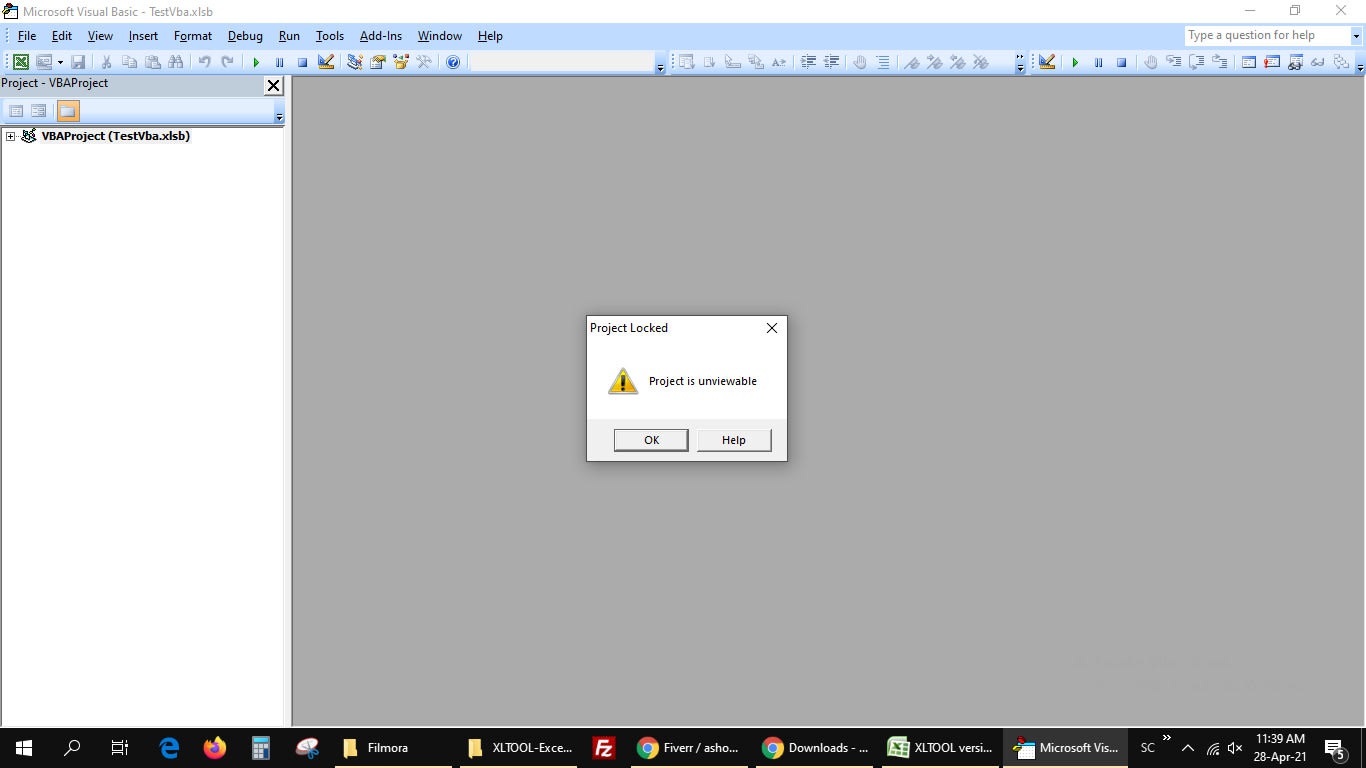Click Step Into icon in Debug toolbar
The height and width of the screenshot is (768, 1366).
click(1173, 62)
